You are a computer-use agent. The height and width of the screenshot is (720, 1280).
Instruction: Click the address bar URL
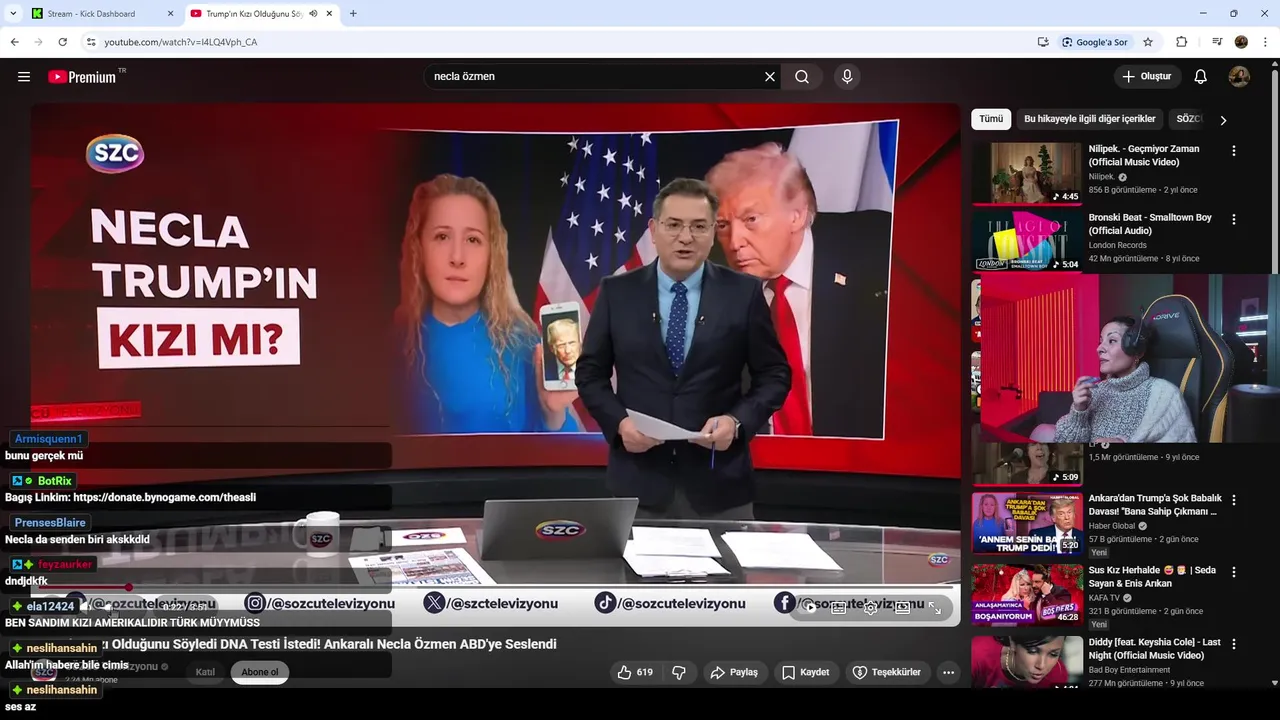coord(181,42)
